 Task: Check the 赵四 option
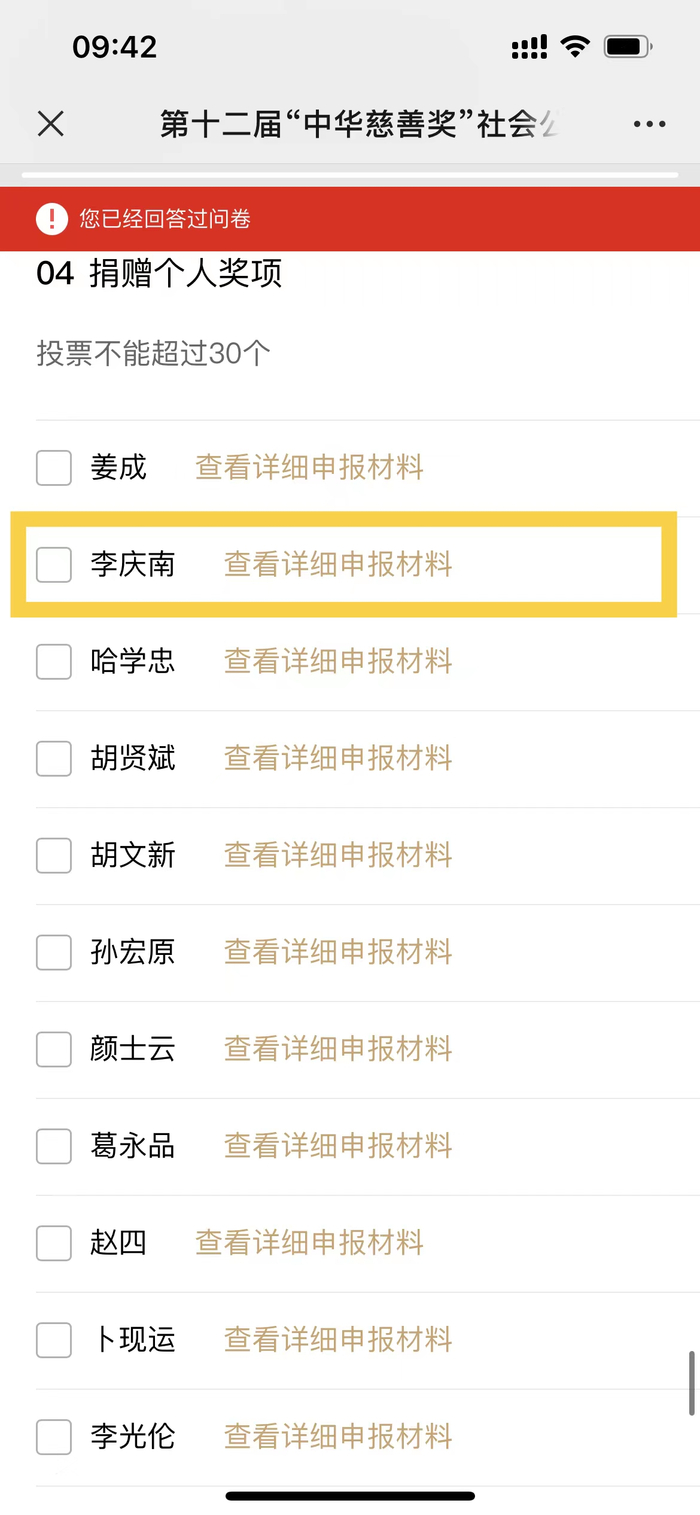(54, 1243)
